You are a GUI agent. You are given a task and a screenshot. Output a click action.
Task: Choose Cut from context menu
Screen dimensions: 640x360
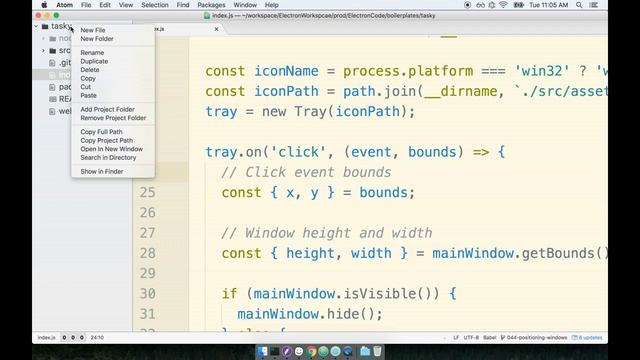[86, 87]
